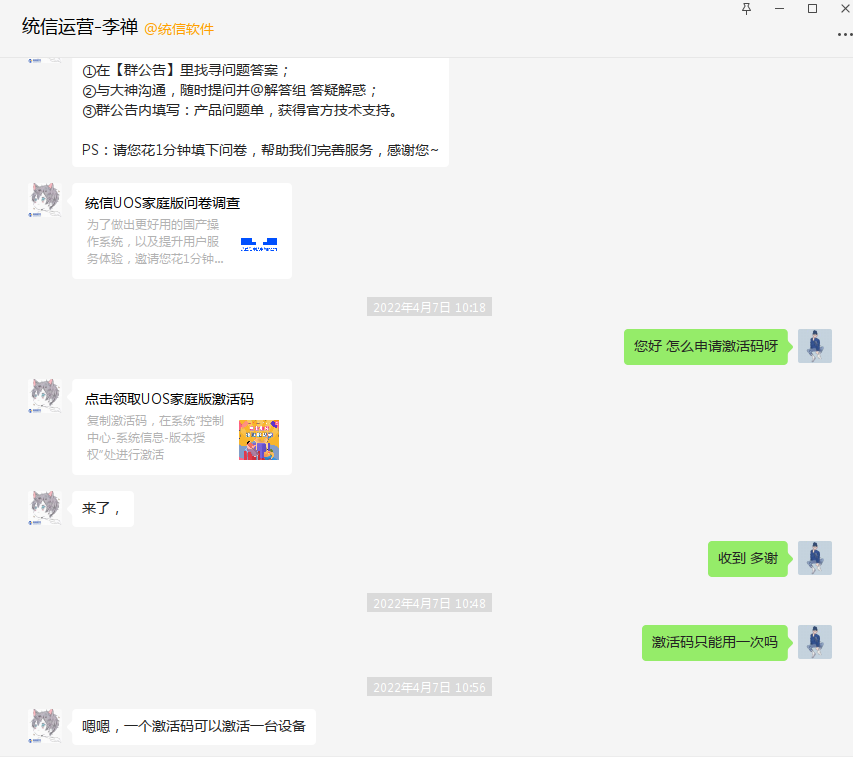This screenshot has width=853, height=757.
Task: Click the line ②与大神沟通，随时提问
Action: click(230, 90)
